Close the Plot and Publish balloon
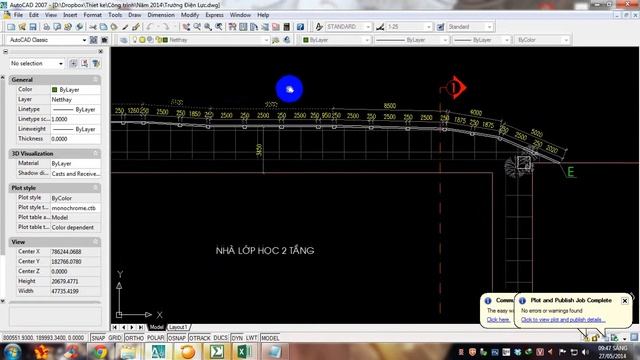Viewport: 640px width, 360px height. pos(624,301)
